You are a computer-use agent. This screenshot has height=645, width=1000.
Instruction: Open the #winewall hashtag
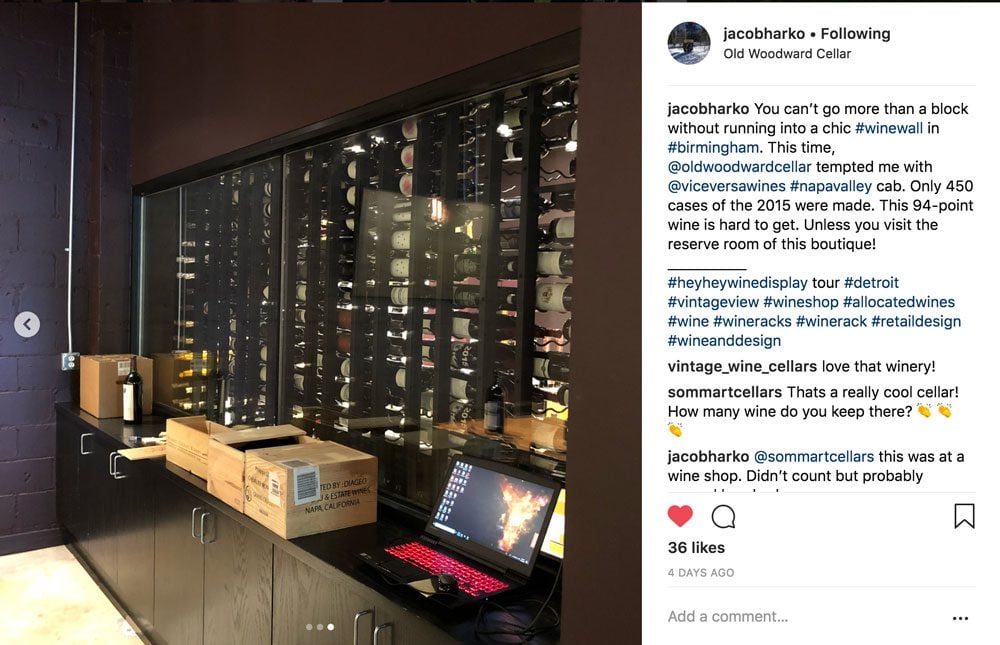(888, 128)
